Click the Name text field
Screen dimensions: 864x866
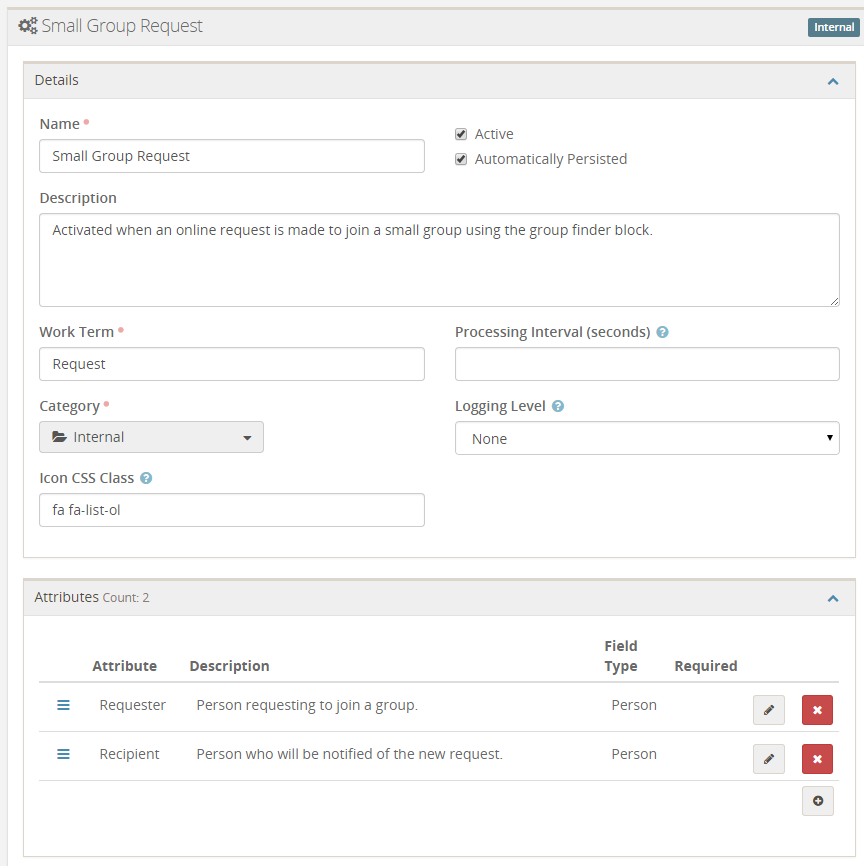click(232, 156)
